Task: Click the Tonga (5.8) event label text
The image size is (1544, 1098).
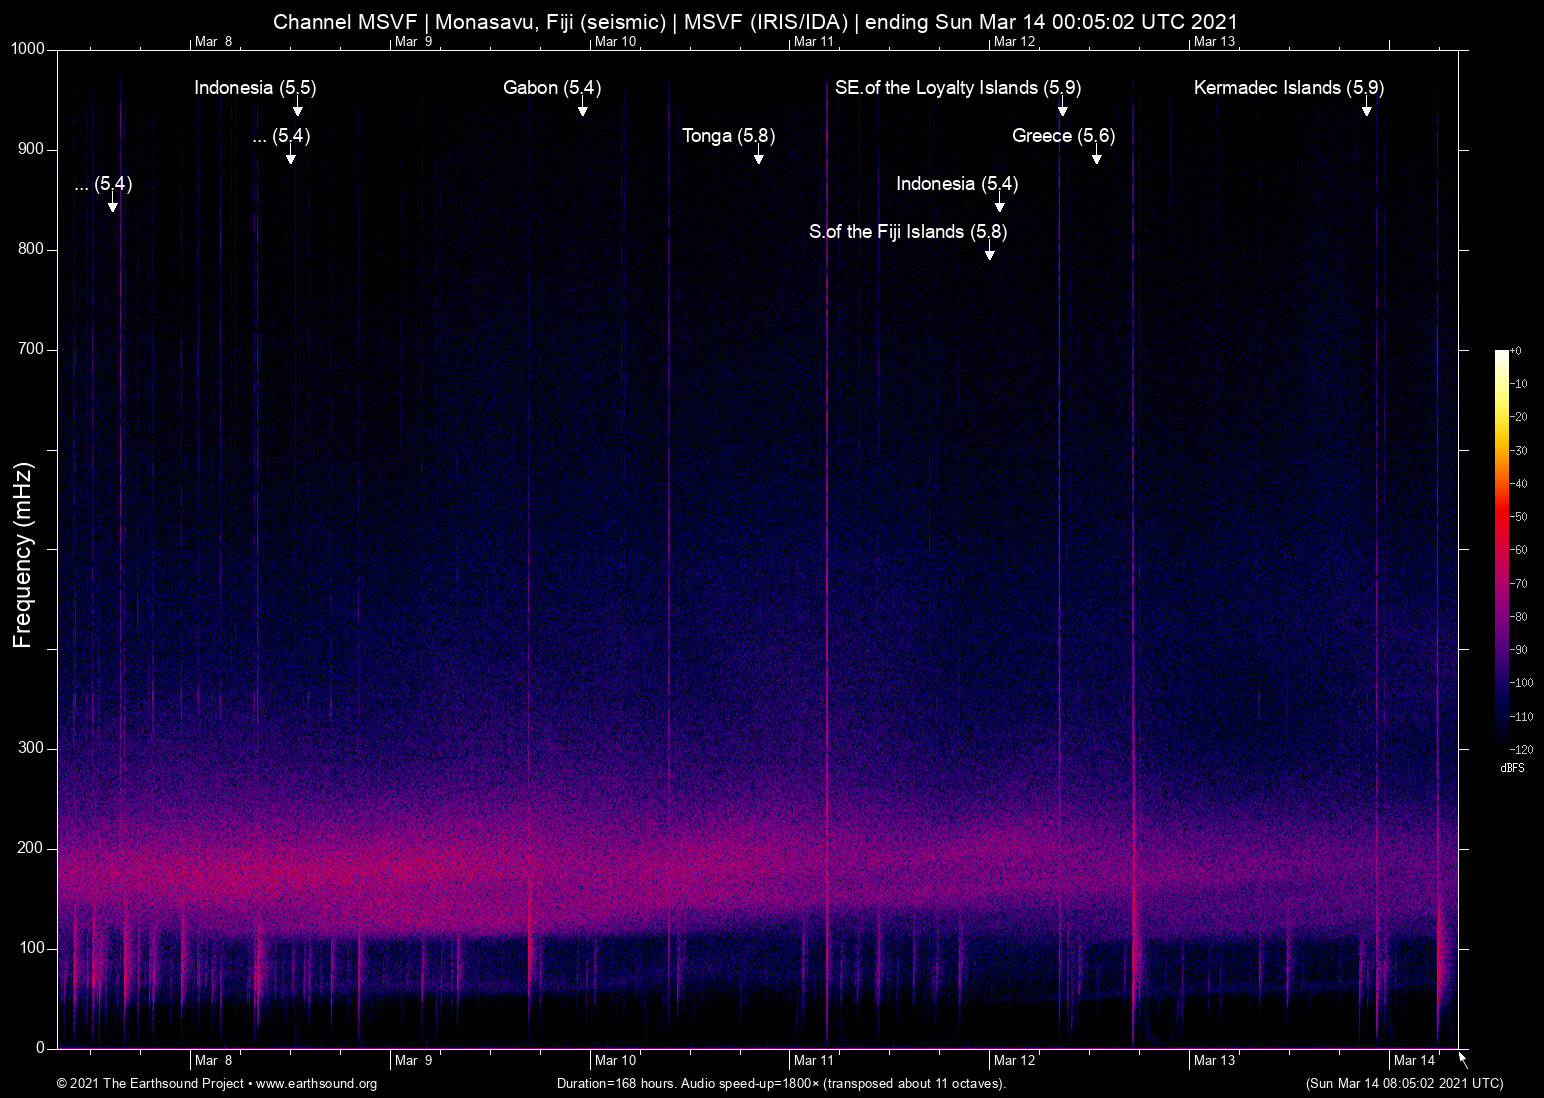Action: point(728,136)
